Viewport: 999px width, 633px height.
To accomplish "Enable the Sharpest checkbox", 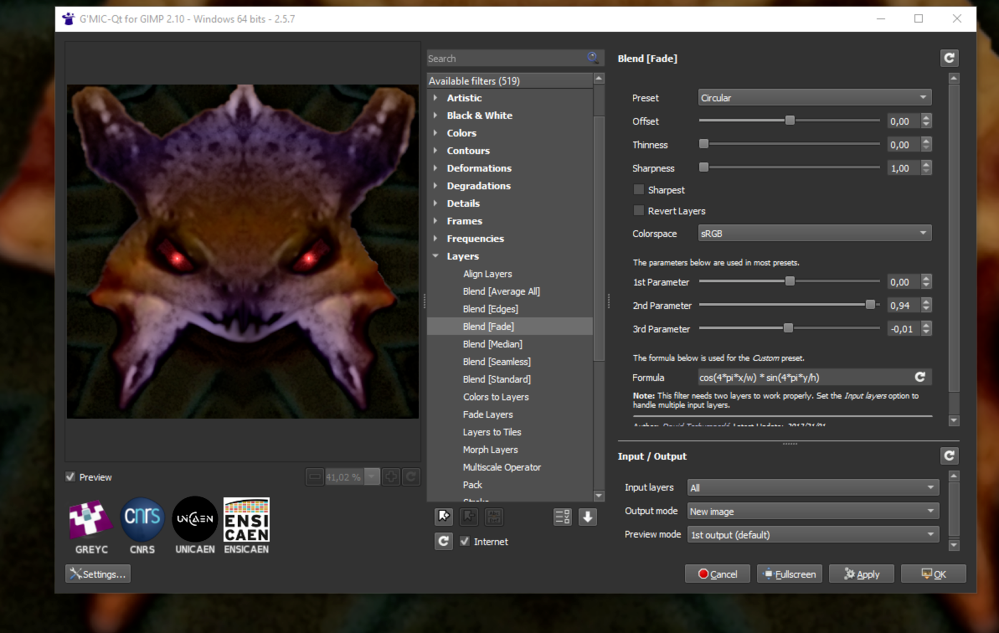I will pos(639,190).
